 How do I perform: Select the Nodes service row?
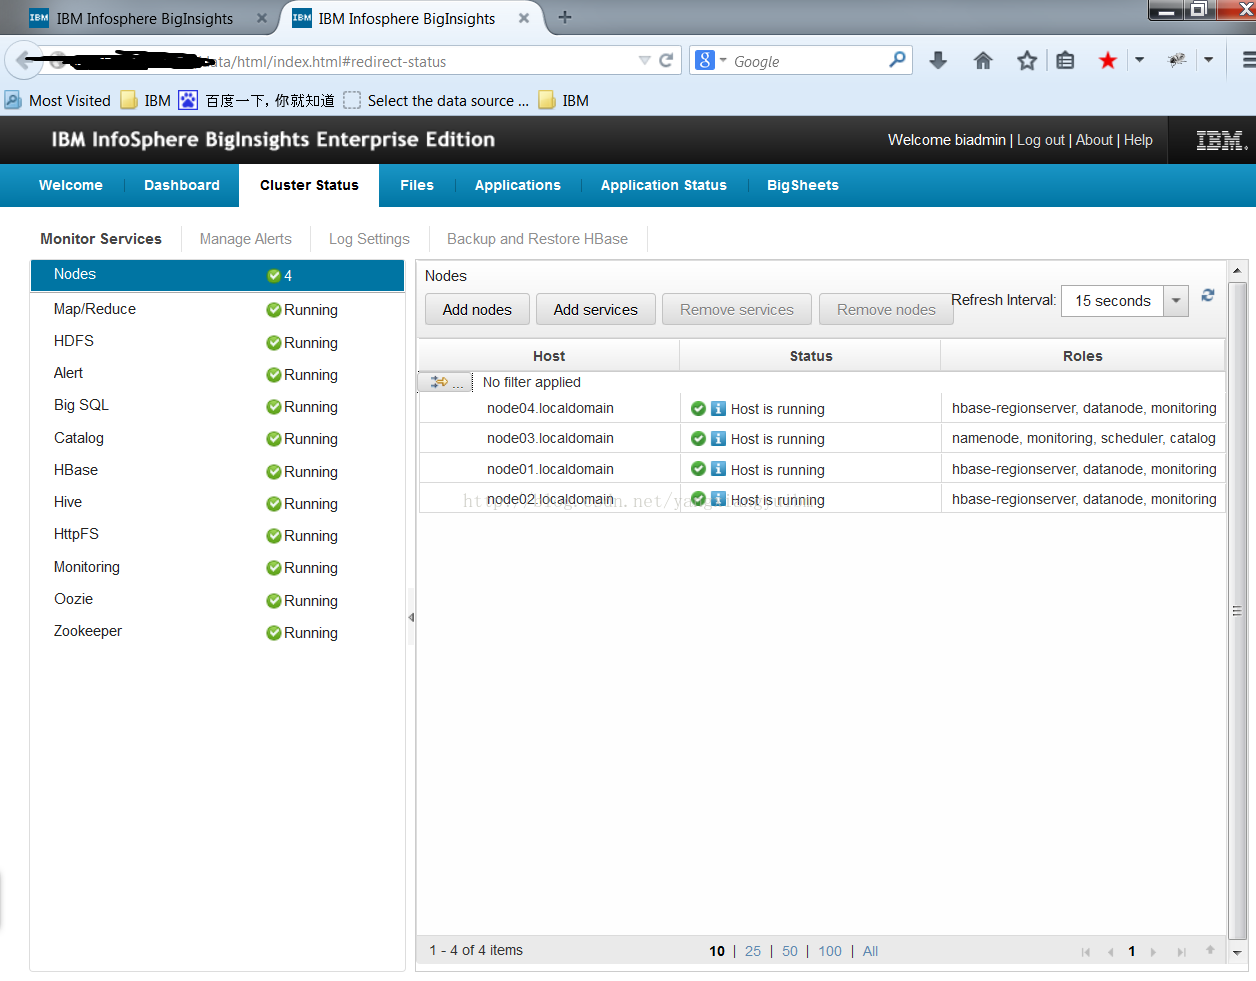[217, 275]
